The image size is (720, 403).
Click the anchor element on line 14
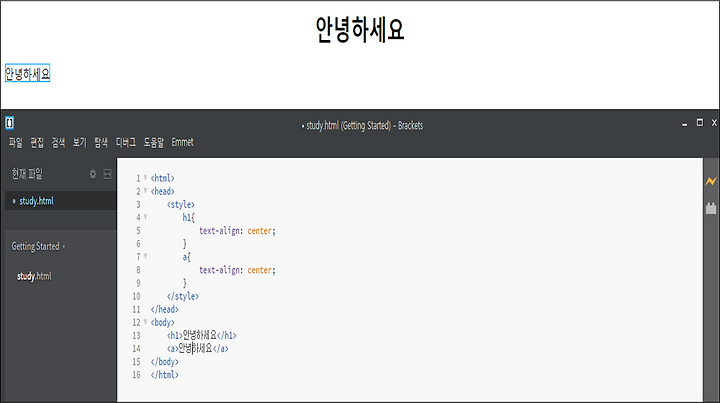point(197,349)
